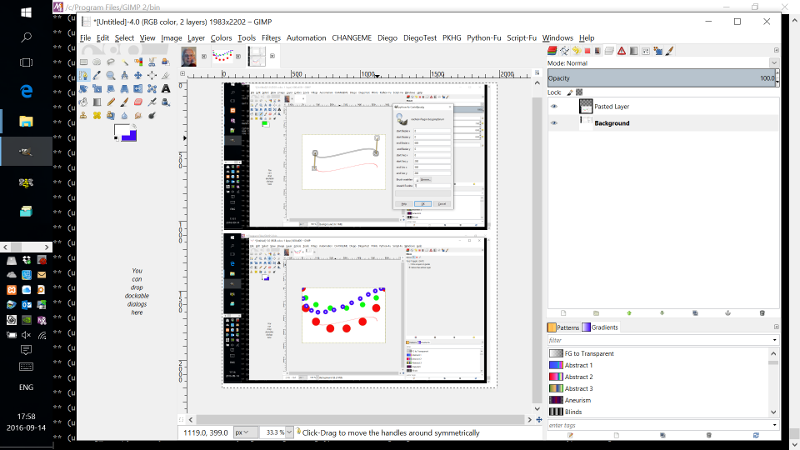
Task: Open the gradients filter dropdown arrow
Action: tap(774, 340)
